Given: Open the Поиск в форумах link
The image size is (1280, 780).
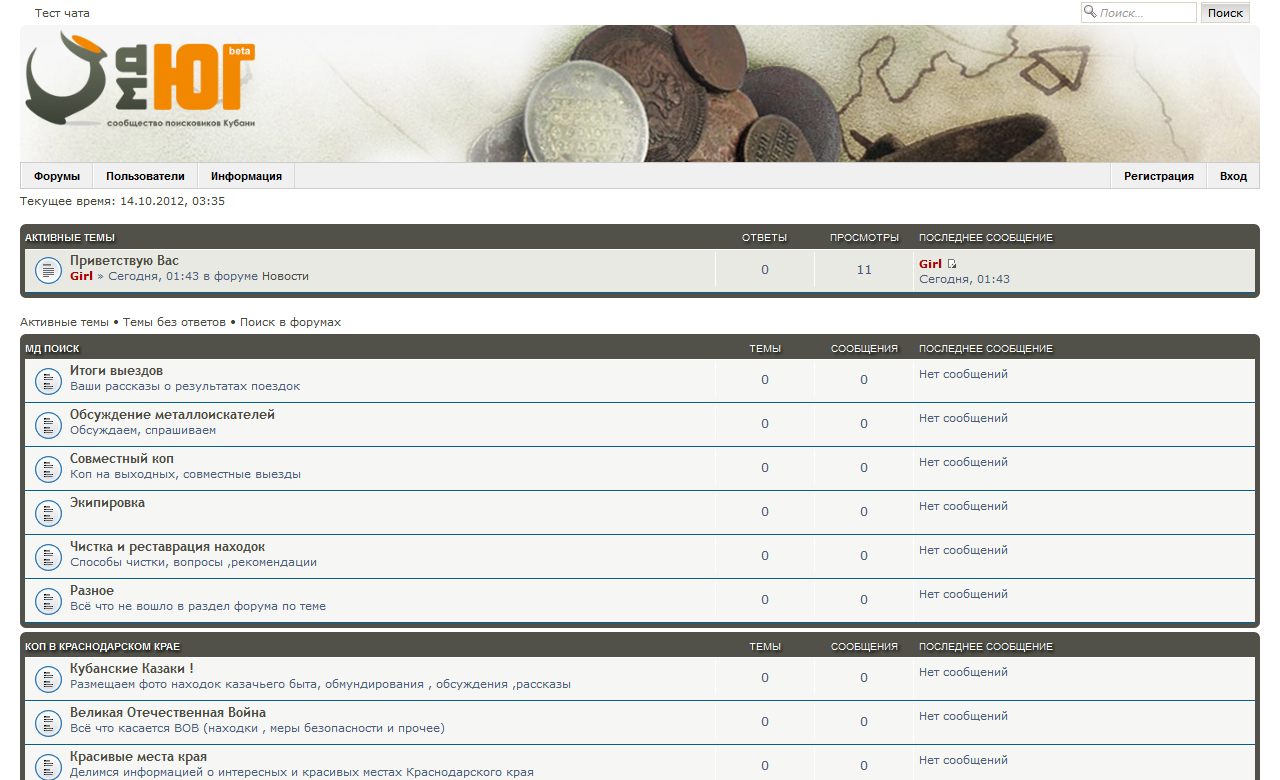Looking at the screenshot, I should (290, 322).
